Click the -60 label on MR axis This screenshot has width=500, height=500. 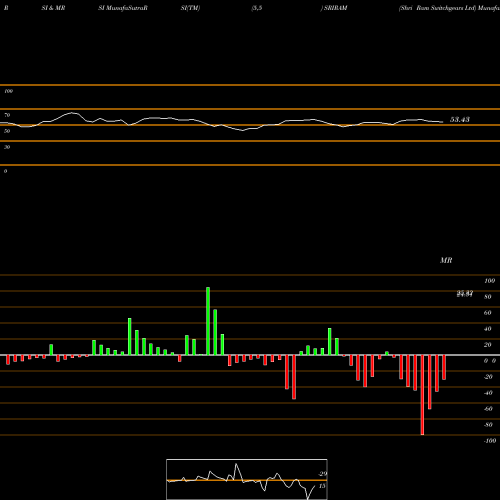tap(488, 409)
